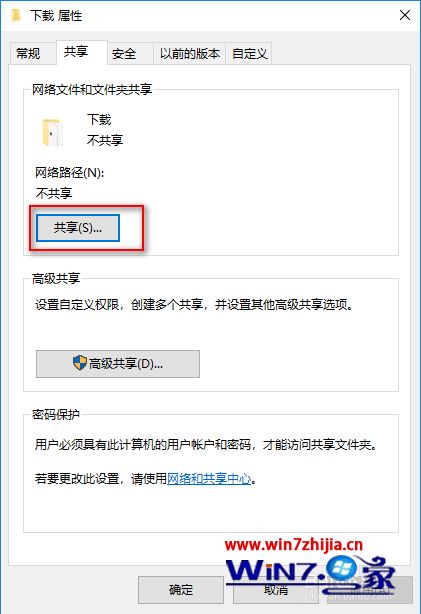Viewport: 421px width, 614px height.
Task: Confirm with the 确定 button
Action: 181,590
